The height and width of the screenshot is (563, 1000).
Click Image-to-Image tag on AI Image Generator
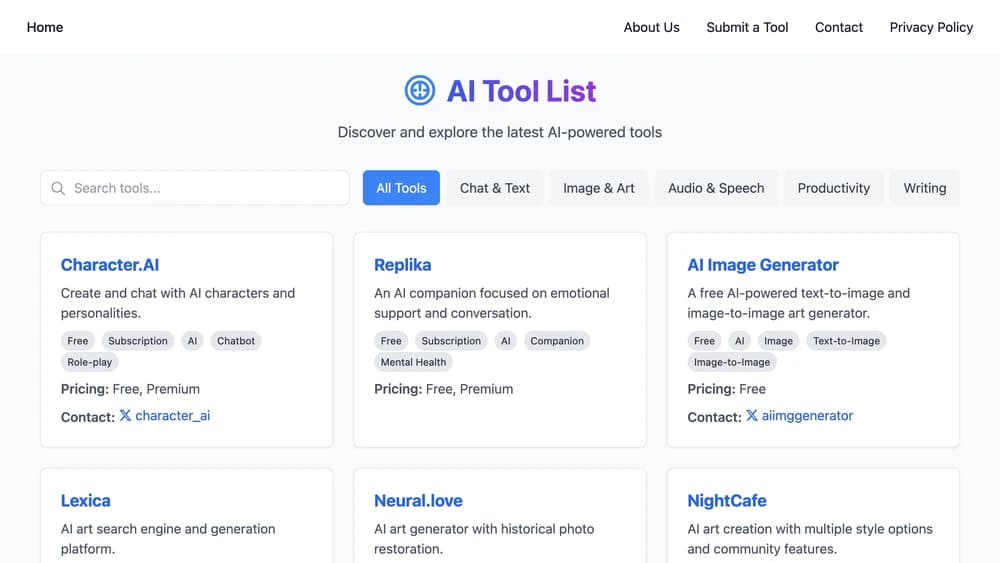pyautogui.click(x=732, y=362)
